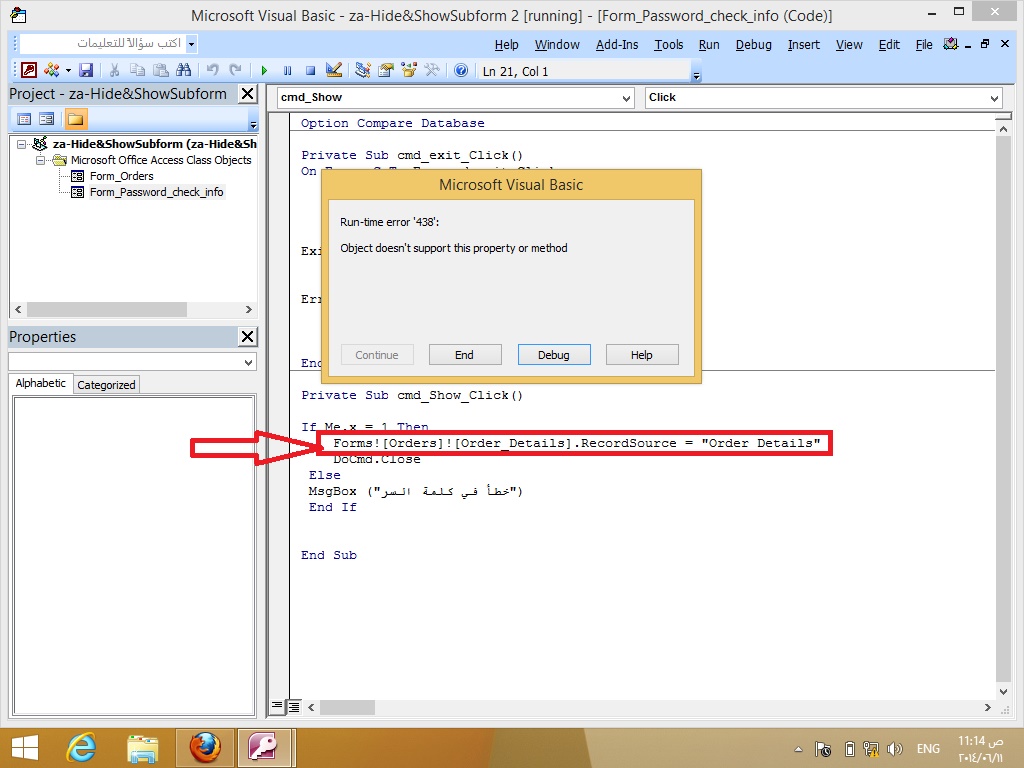The image size is (1024, 768).
Task: Click View Object icon in Project panel
Action: [x=46, y=119]
